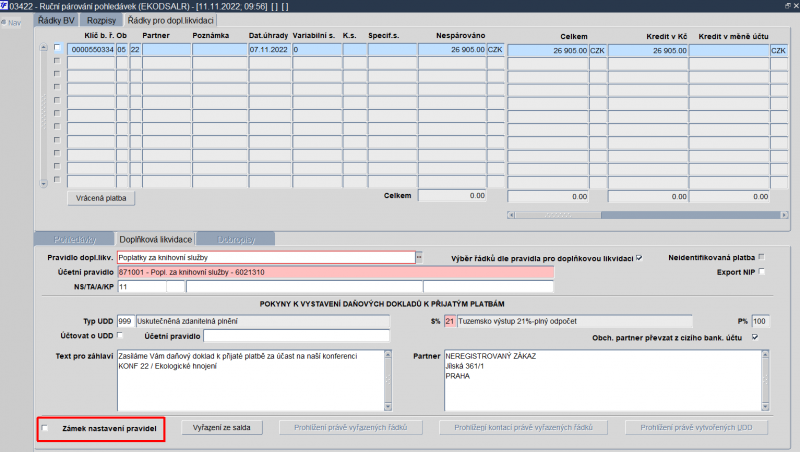Image resolution: width=800 pixels, height=452 pixels.
Task: Switch to Rozpisy tab
Action: [102, 20]
